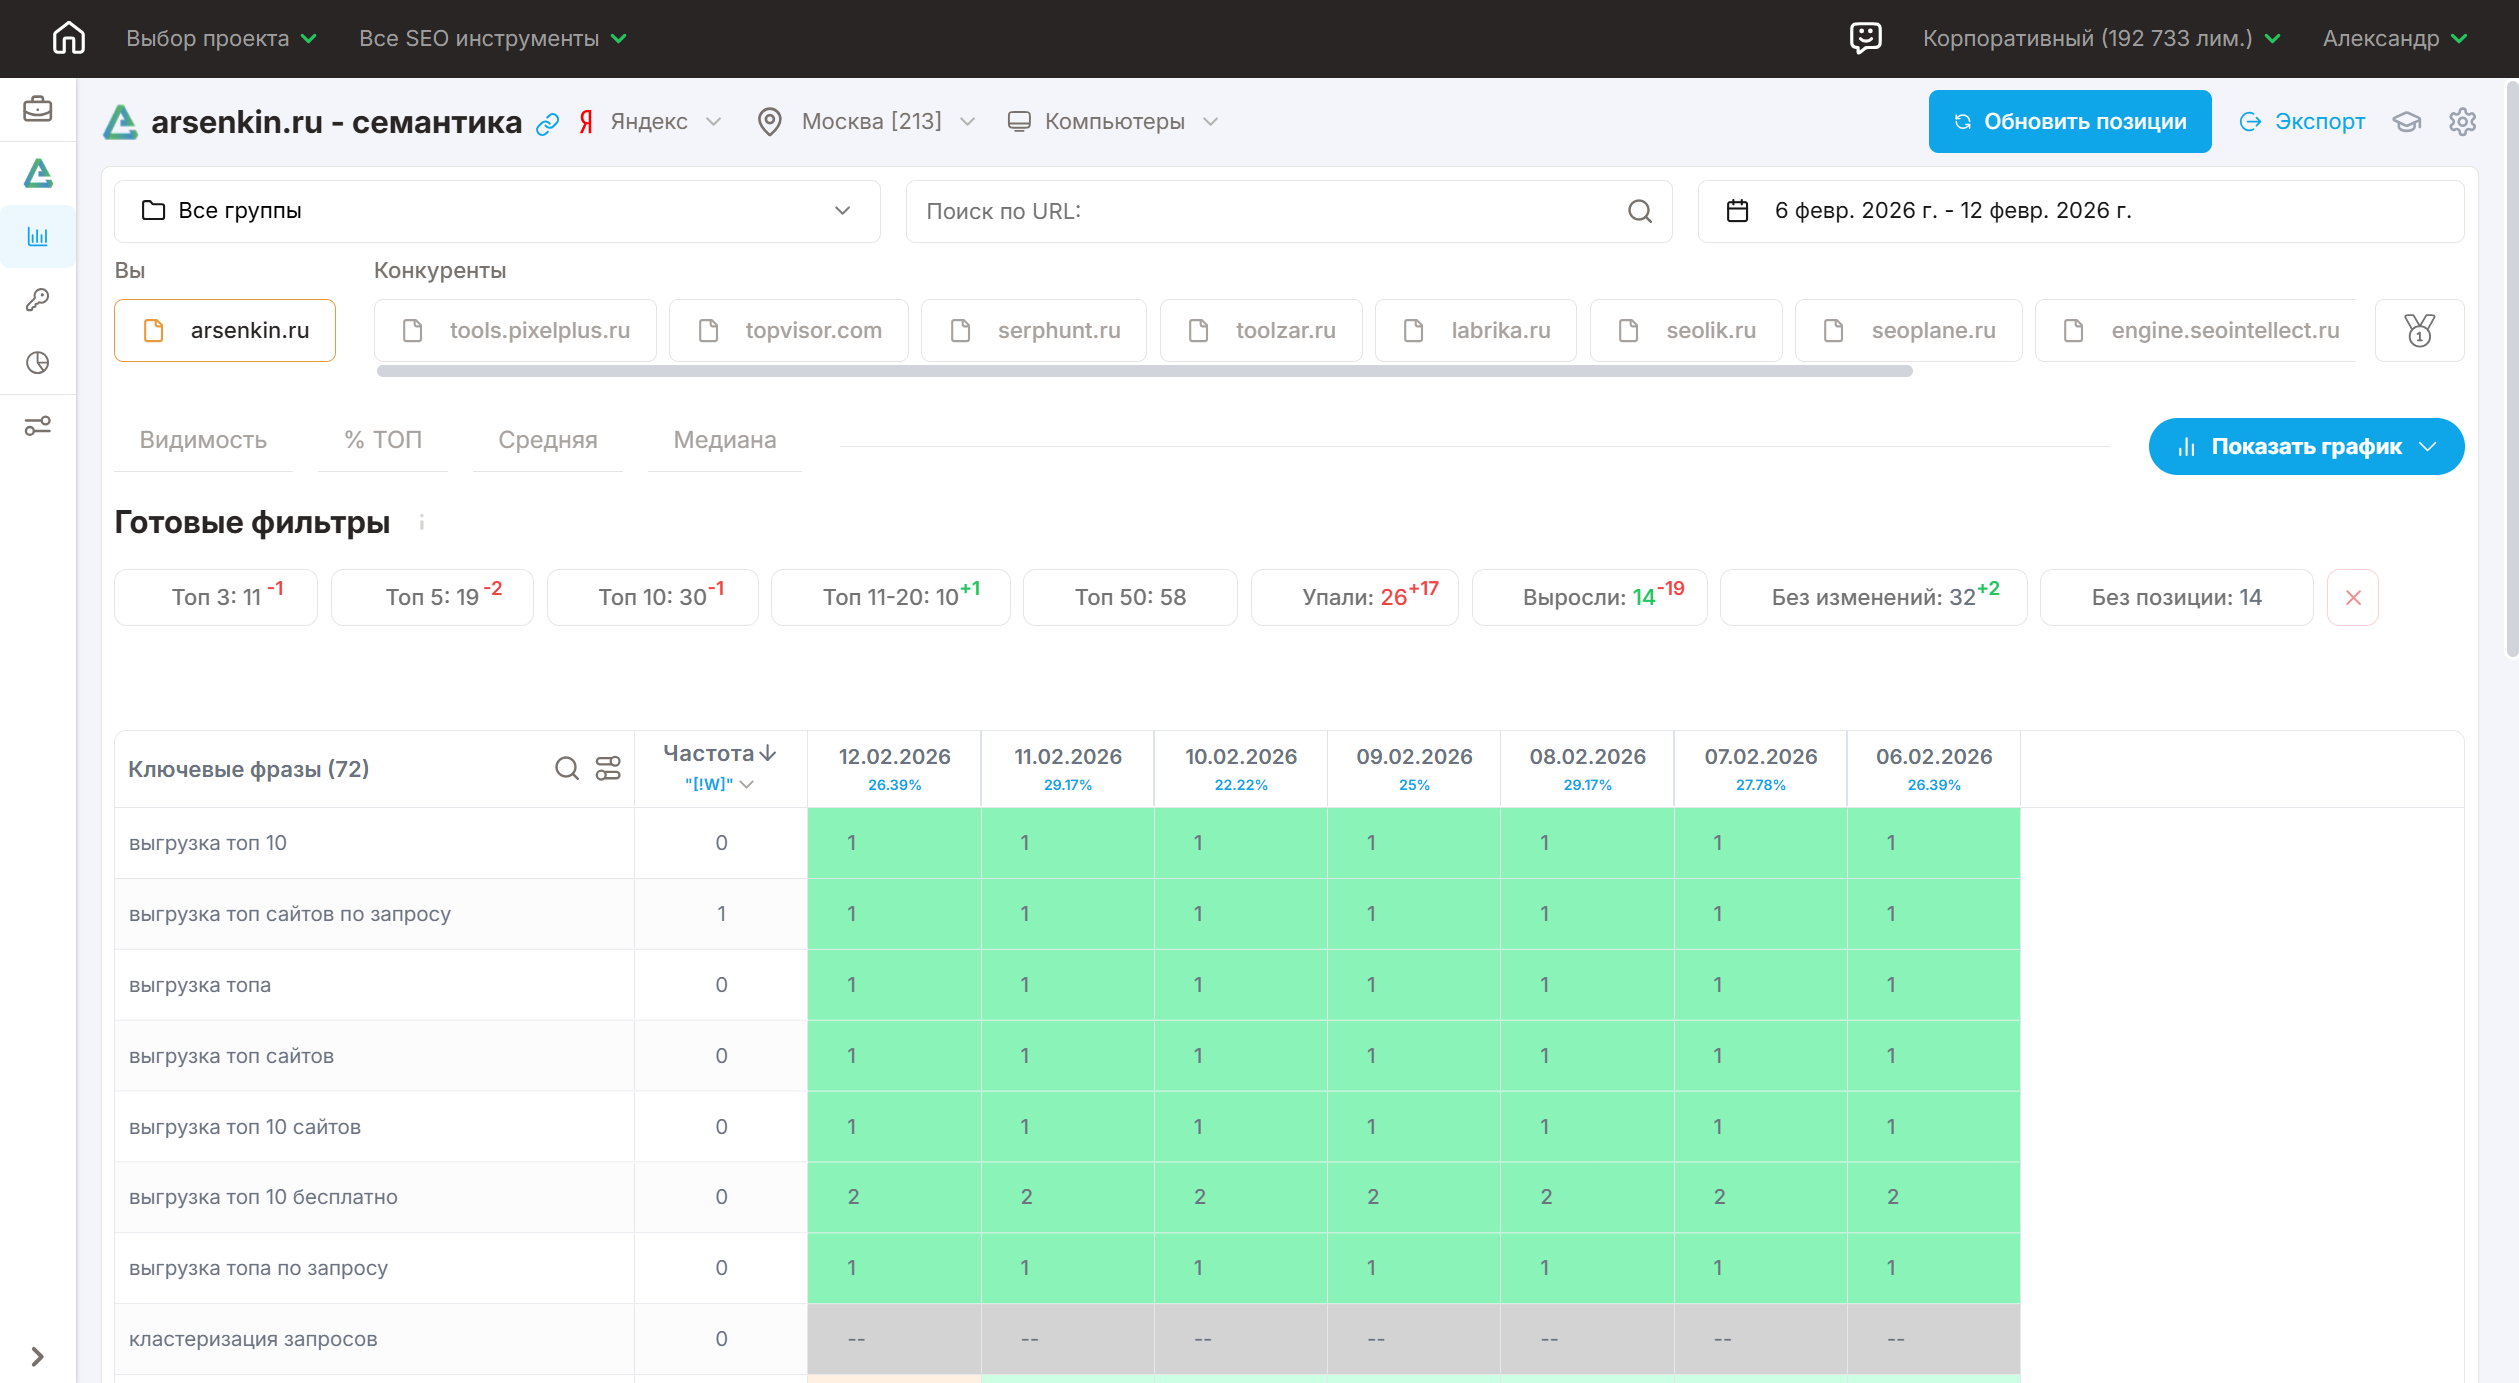The image size is (2519, 1383).
Task: Switch to the Медиана tab
Action: [724, 440]
